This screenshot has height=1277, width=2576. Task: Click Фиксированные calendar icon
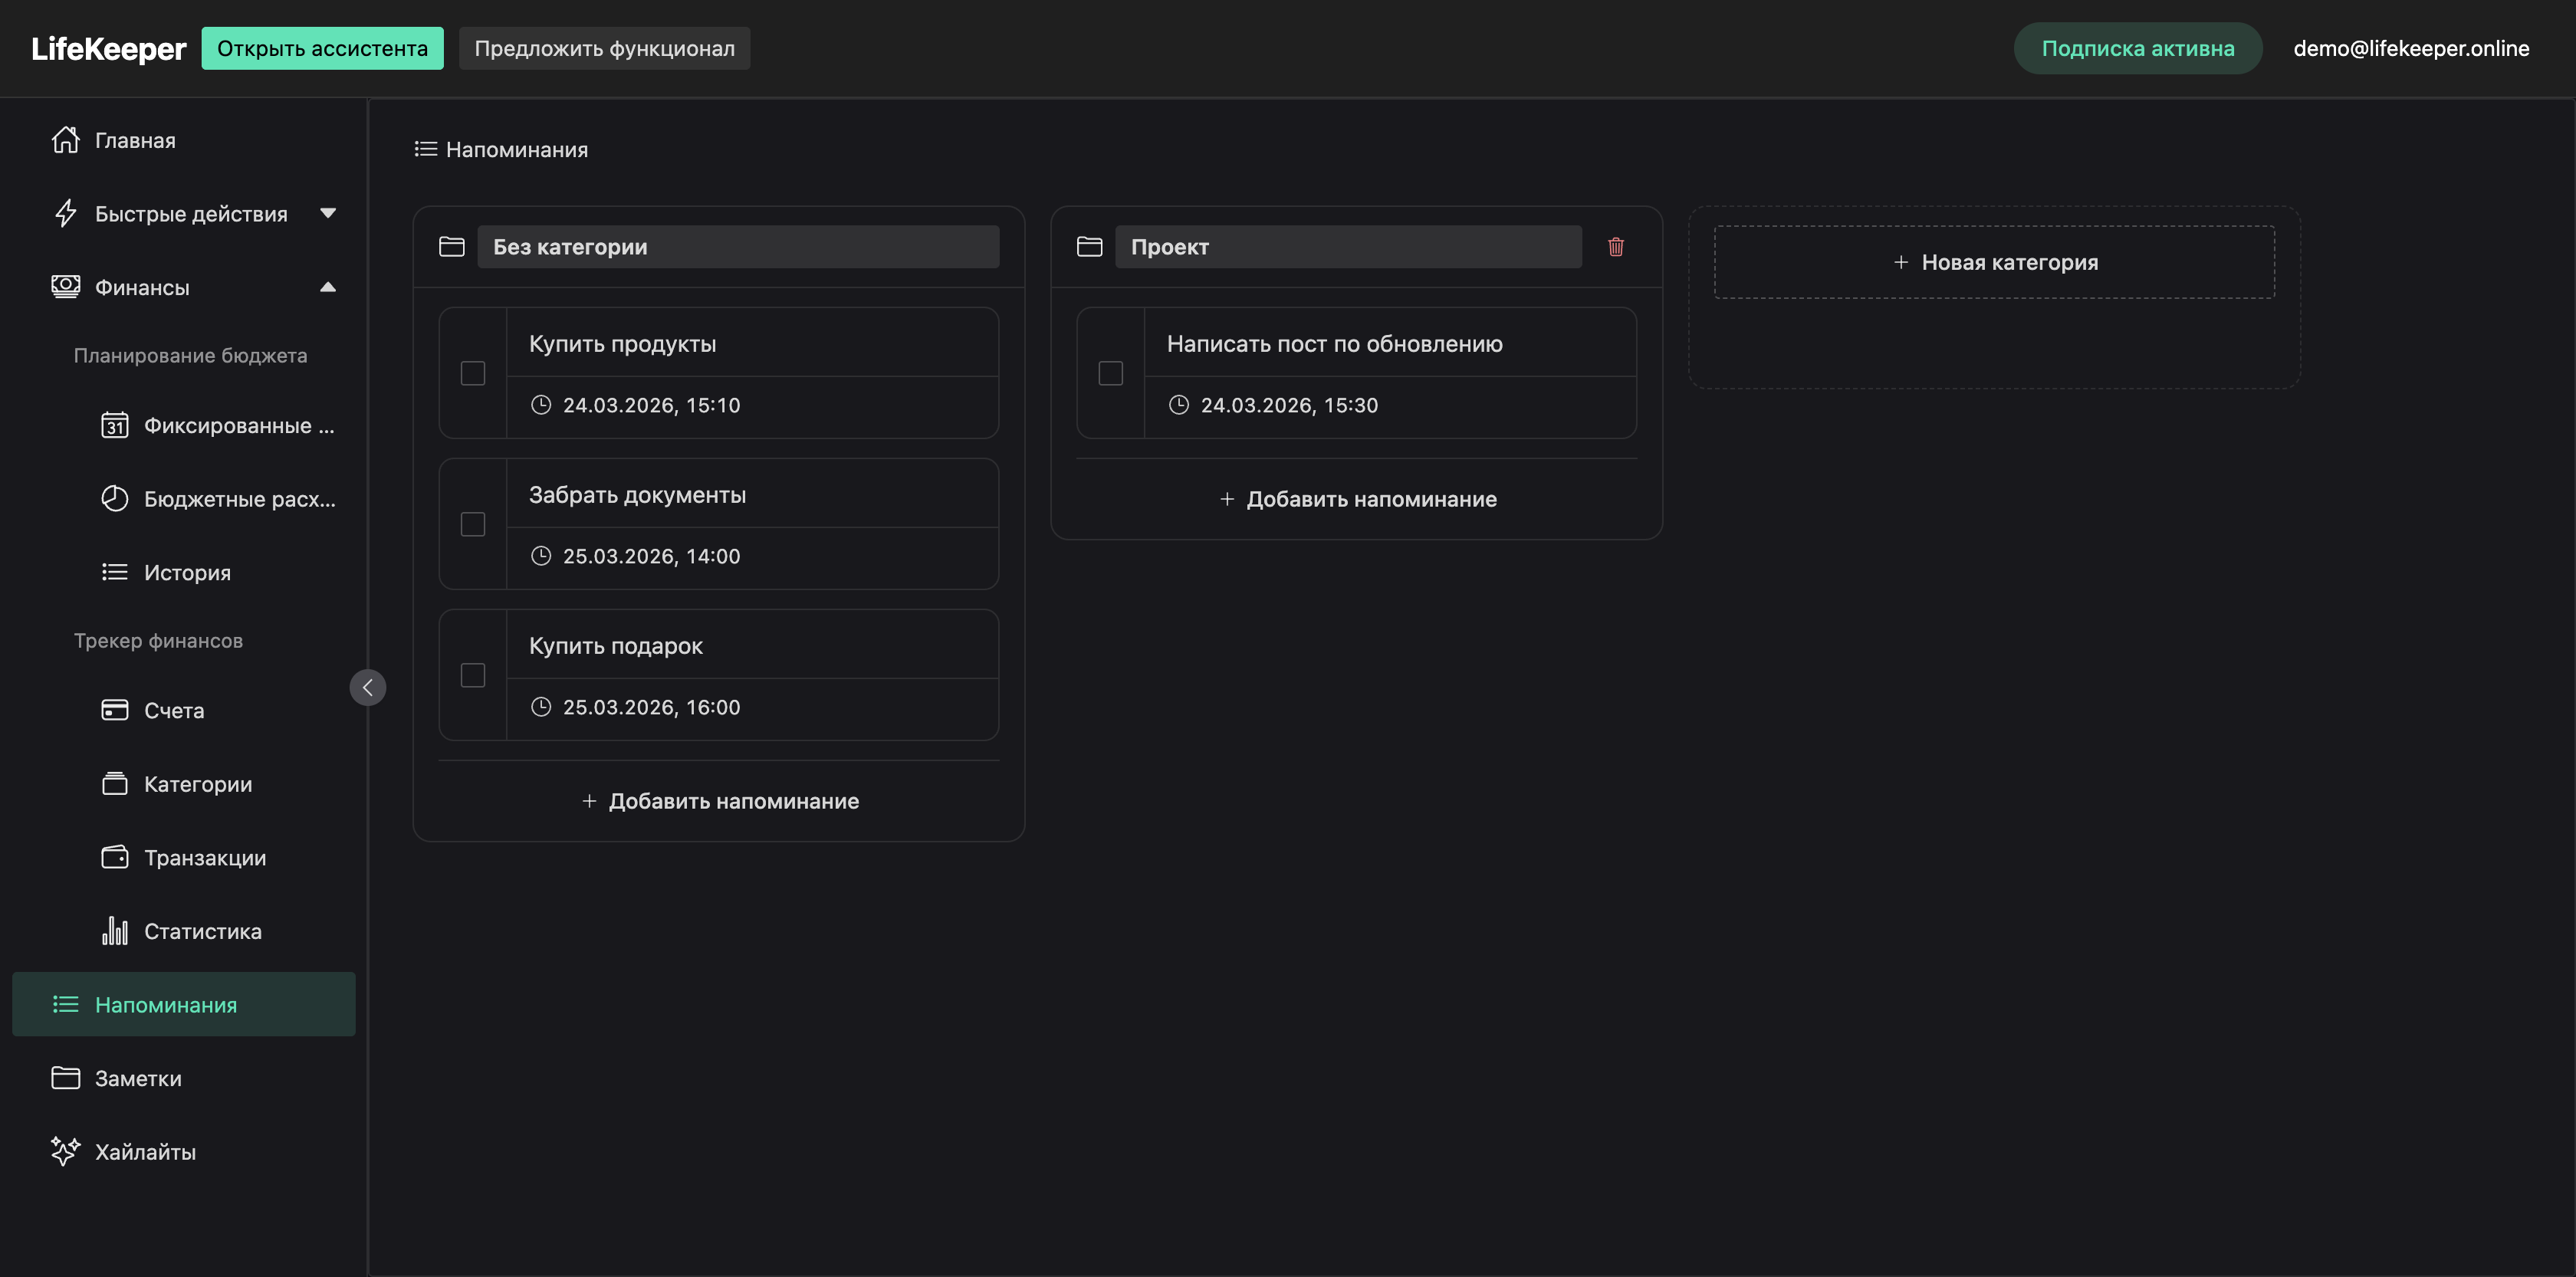click(x=115, y=425)
